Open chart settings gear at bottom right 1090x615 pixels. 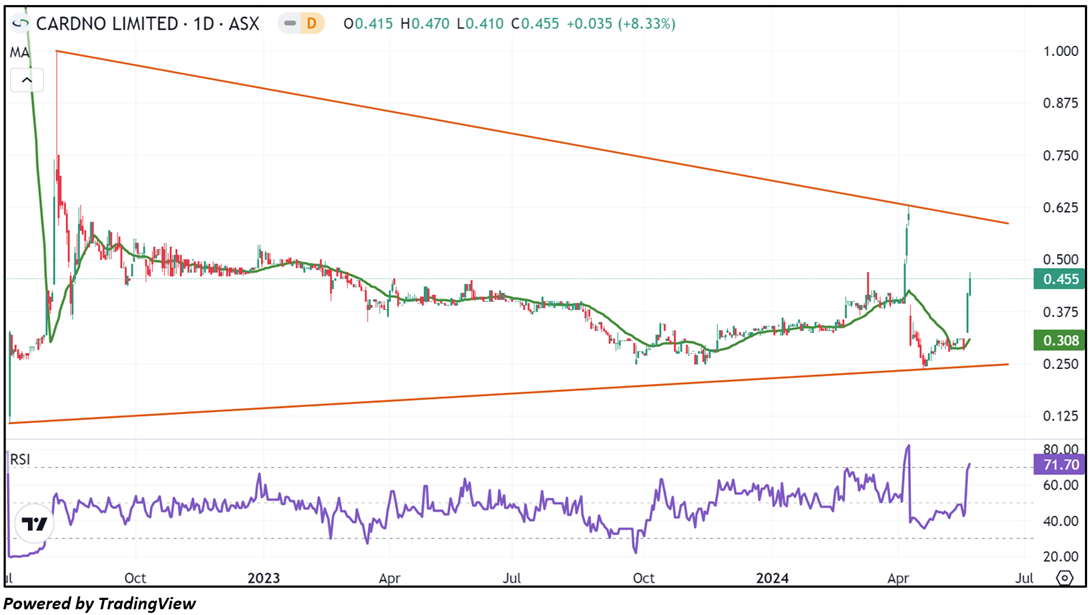[1064, 577]
